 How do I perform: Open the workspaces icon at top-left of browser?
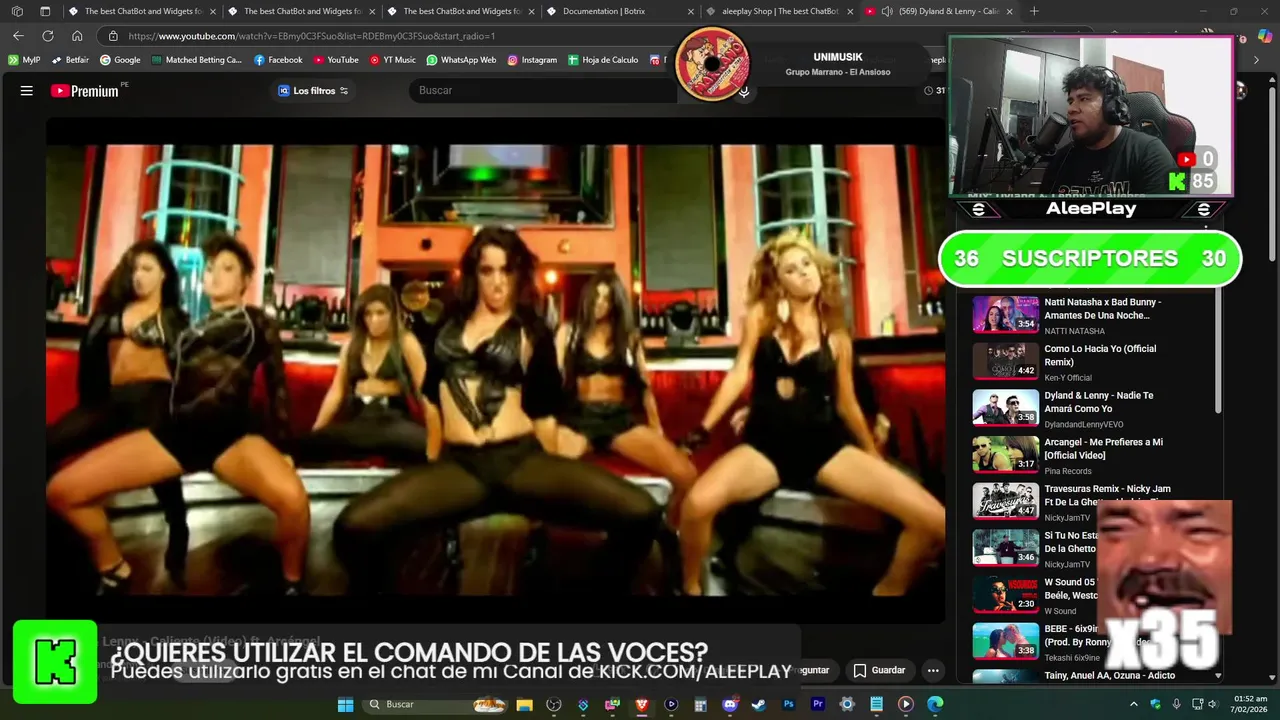[17, 11]
